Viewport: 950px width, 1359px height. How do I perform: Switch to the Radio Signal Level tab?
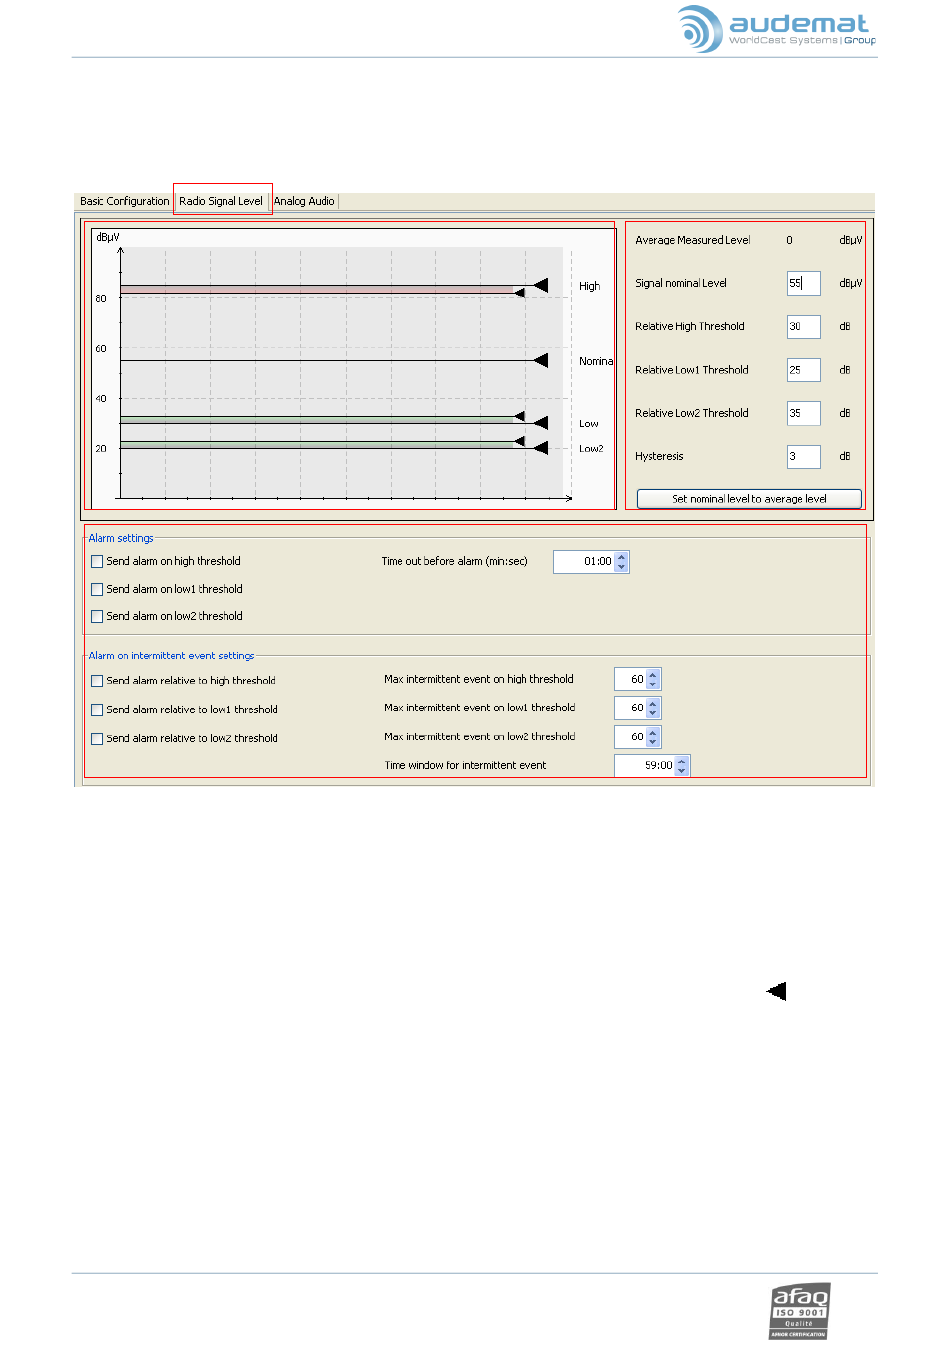pos(221,201)
